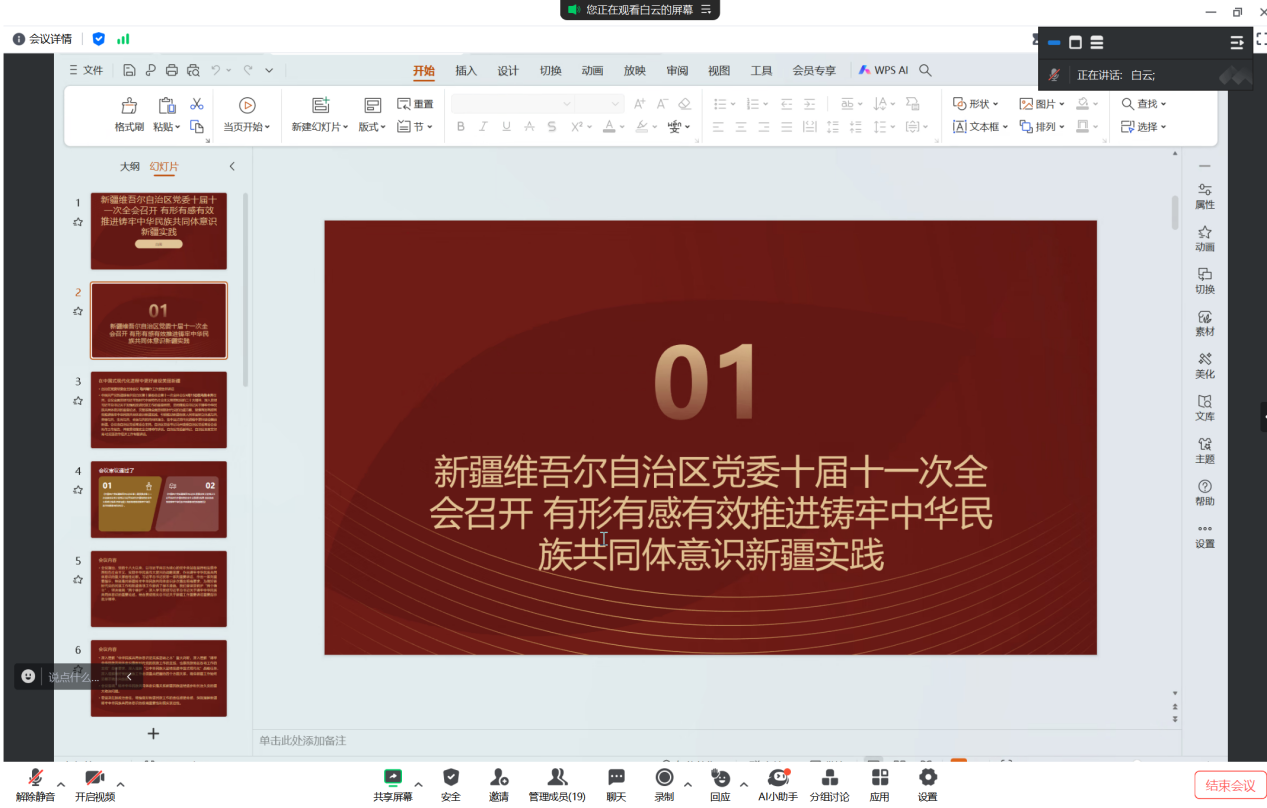The width and height of the screenshot is (1267, 808).
Task: Open the 素材 panel in right sidebar
Action: pos(1204,321)
